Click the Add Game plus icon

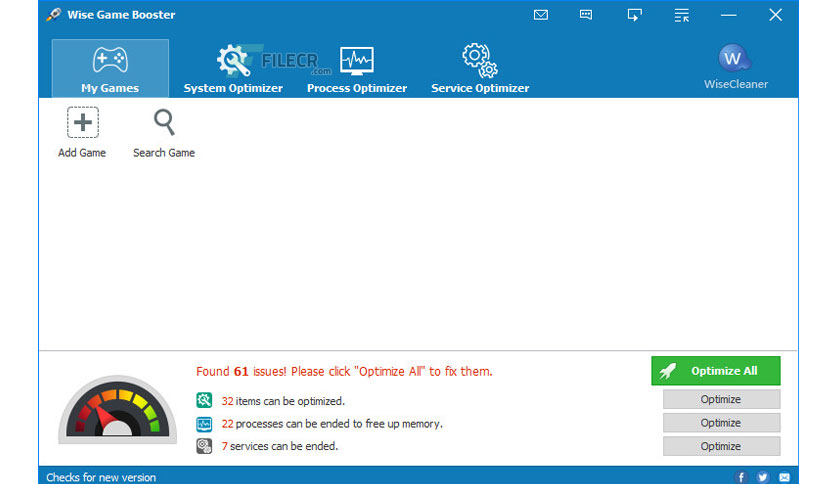[x=83, y=122]
